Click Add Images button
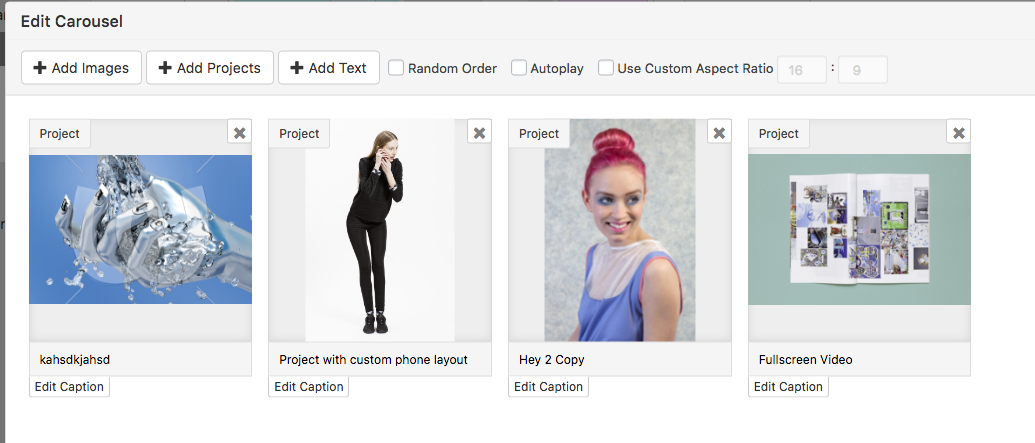This screenshot has height=443, width=1035. pyautogui.click(x=81, y=68)
